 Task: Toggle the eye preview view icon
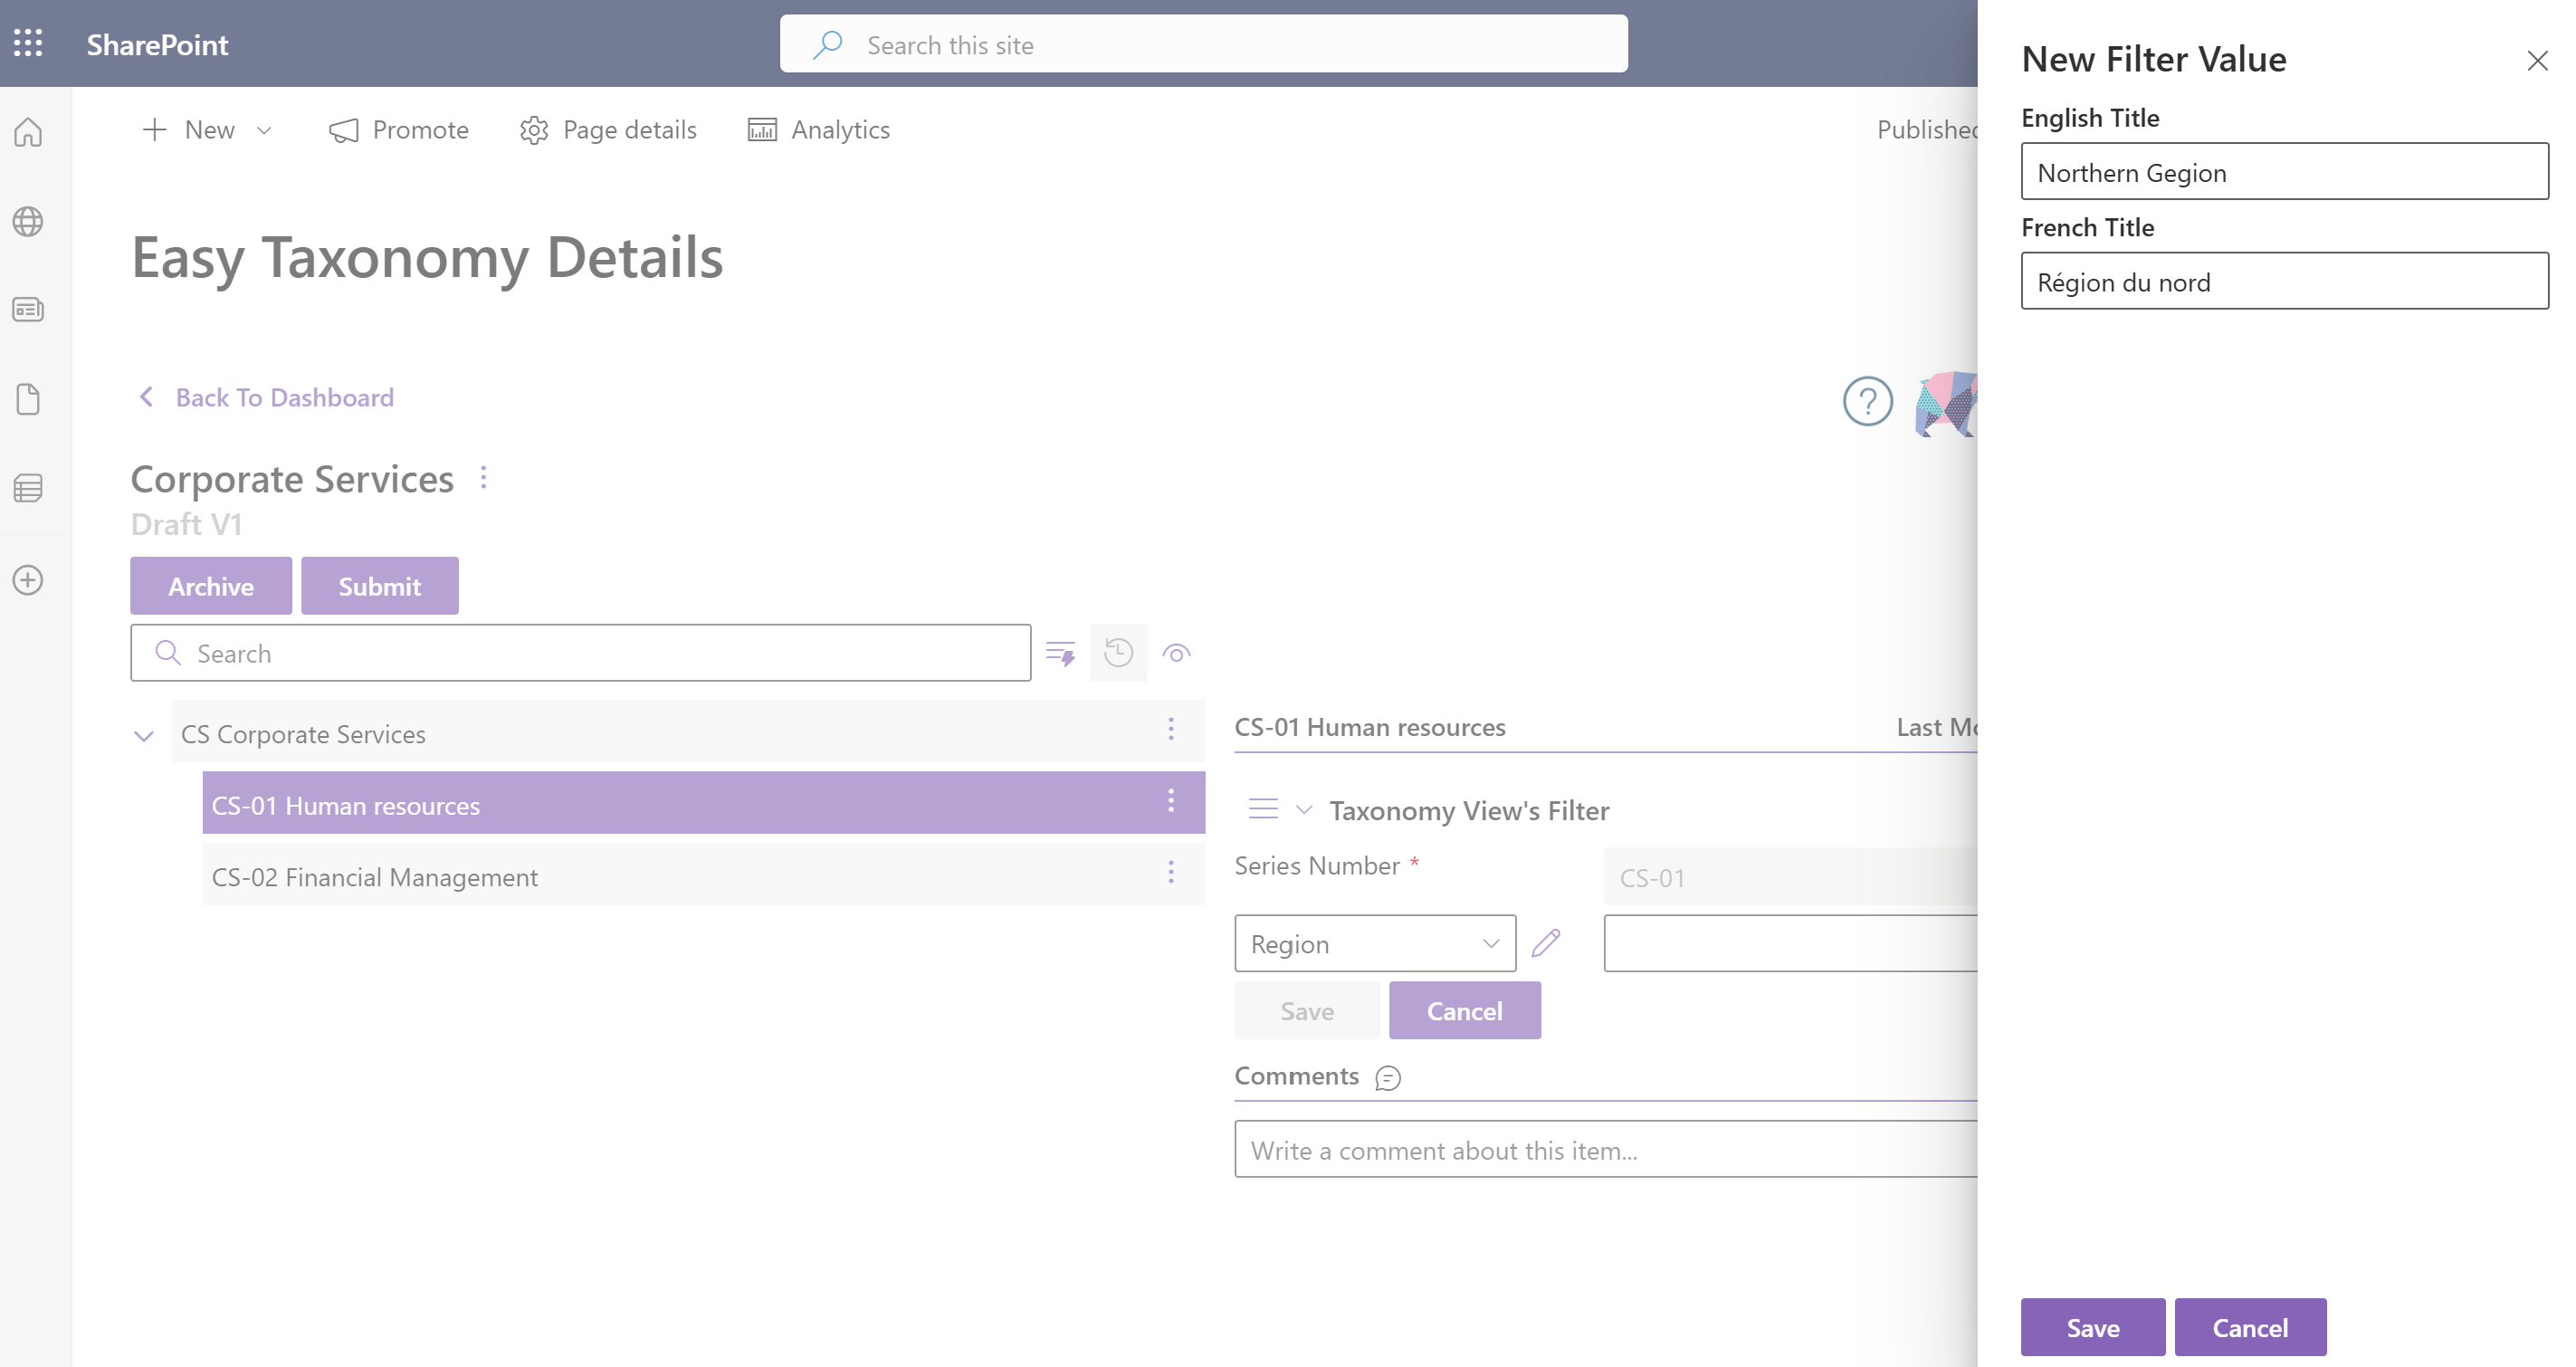(1176, 654)
